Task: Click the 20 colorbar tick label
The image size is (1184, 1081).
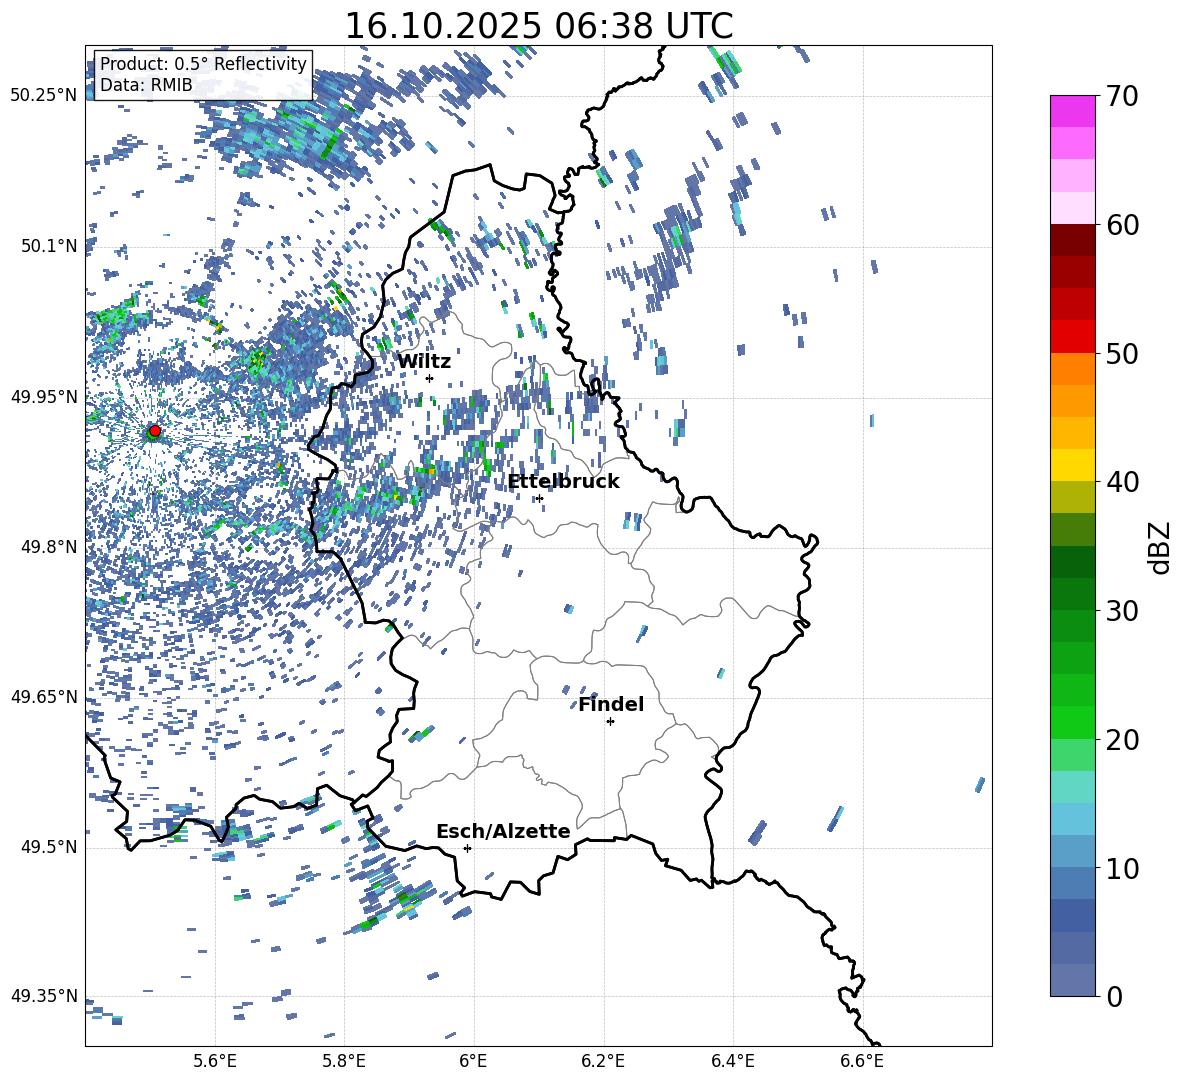Action: [1122, 740]
